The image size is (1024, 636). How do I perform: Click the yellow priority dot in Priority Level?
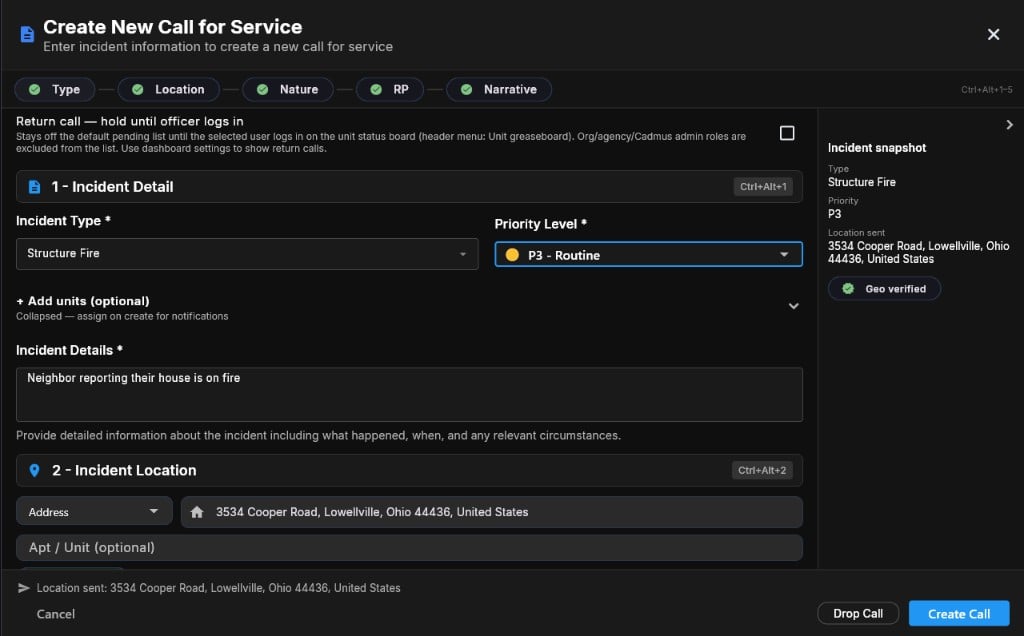[512, 255]
